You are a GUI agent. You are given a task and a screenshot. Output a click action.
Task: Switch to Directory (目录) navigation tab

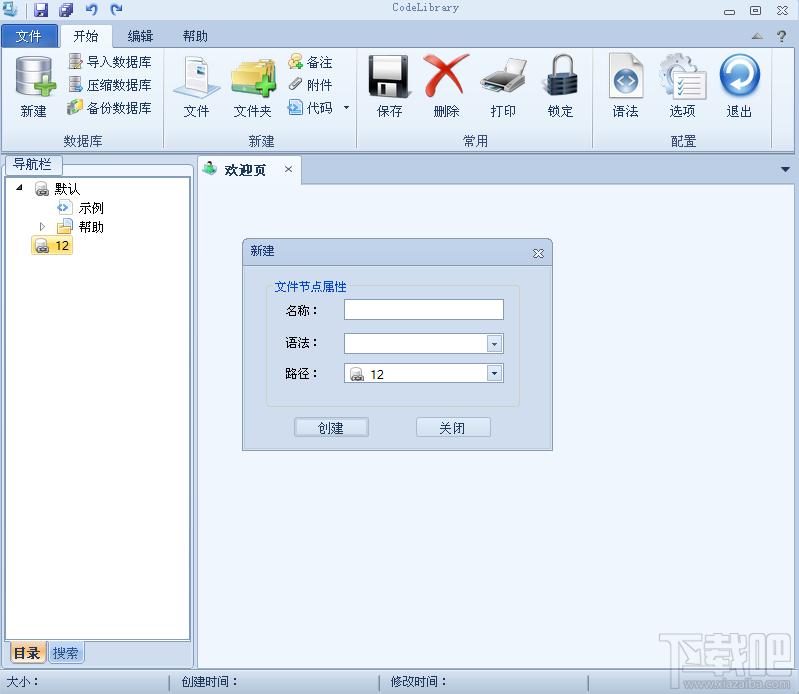[x=28, y=653]
